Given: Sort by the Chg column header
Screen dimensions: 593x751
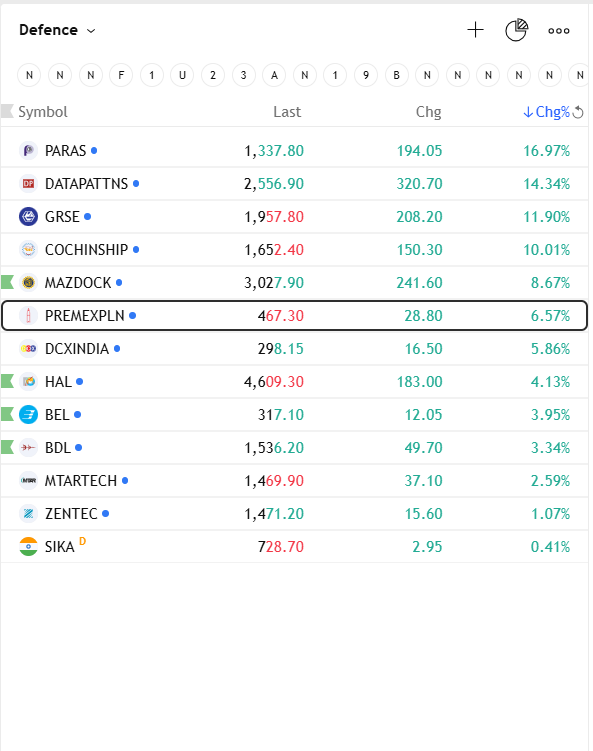Looking at the screenshot, I should [428, 112].
